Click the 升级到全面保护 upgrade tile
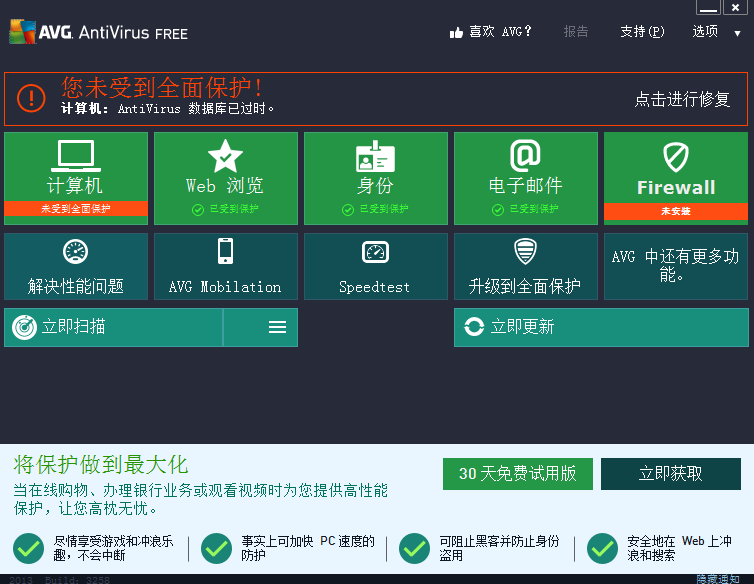This screenshot has width=754, height=584. click(x=525, y=266)
